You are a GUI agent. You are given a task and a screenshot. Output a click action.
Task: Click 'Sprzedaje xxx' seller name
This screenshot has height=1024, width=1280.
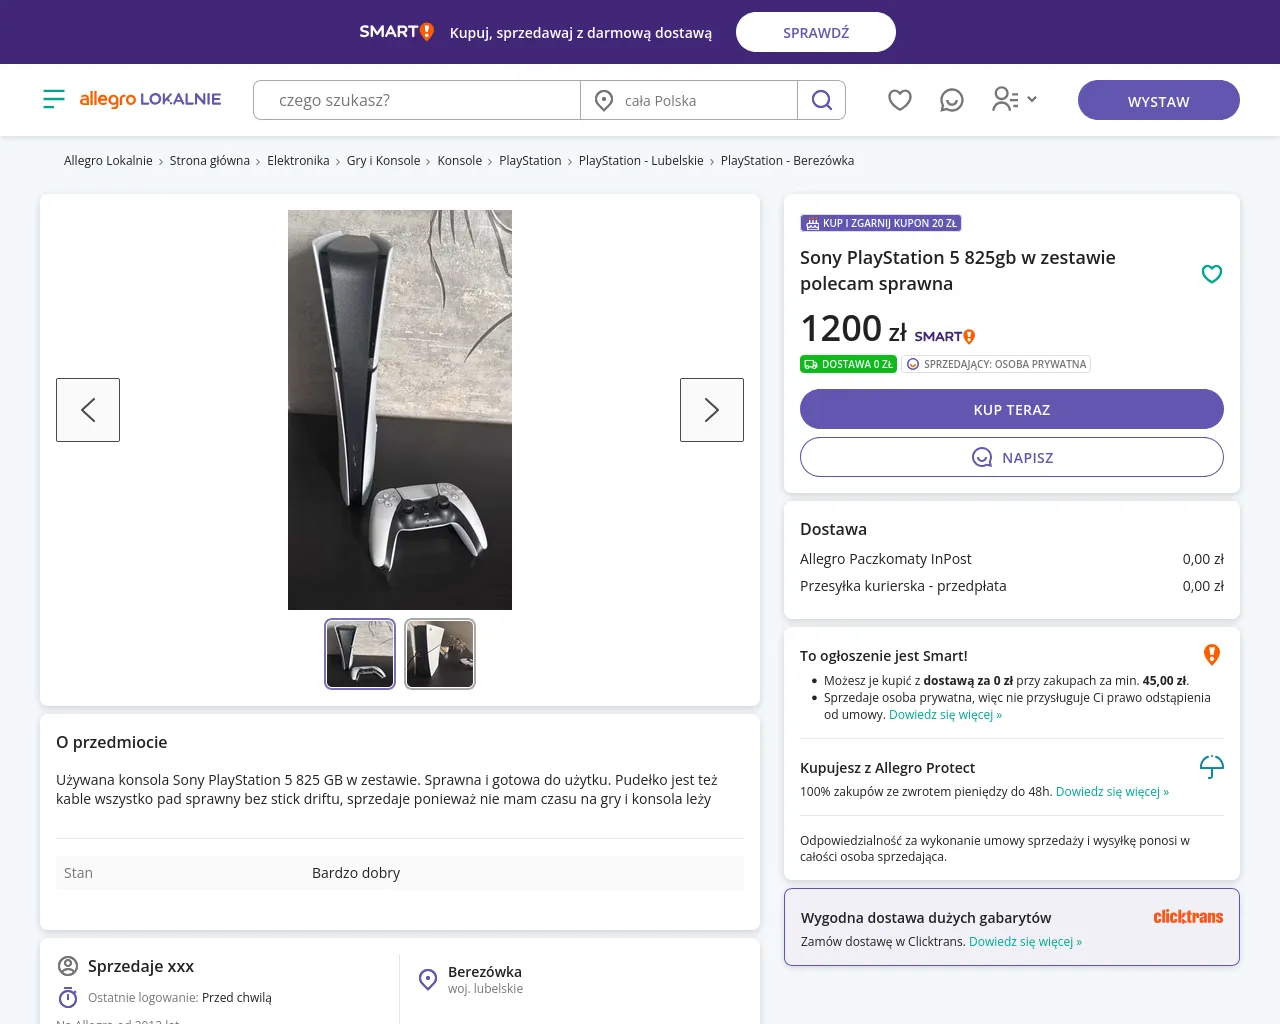point(141,966)
